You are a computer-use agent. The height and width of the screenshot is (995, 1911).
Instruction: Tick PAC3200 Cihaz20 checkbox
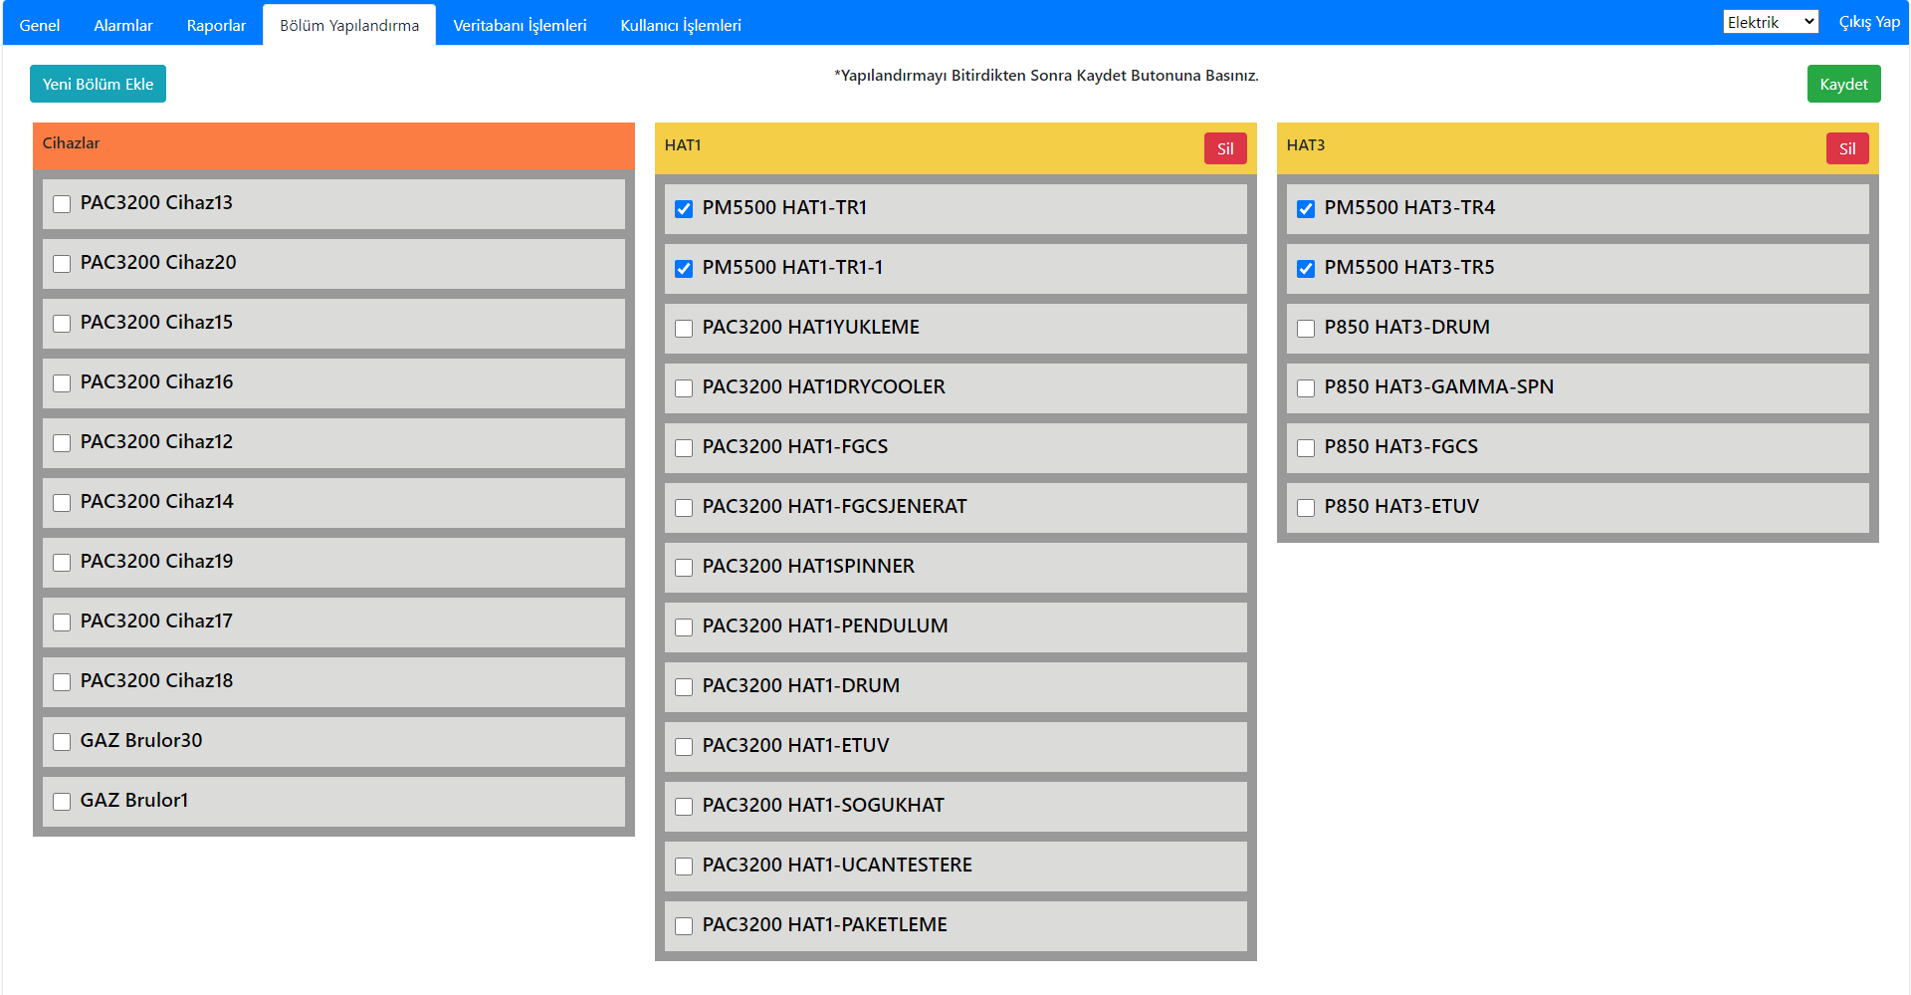tap(62, 264)
